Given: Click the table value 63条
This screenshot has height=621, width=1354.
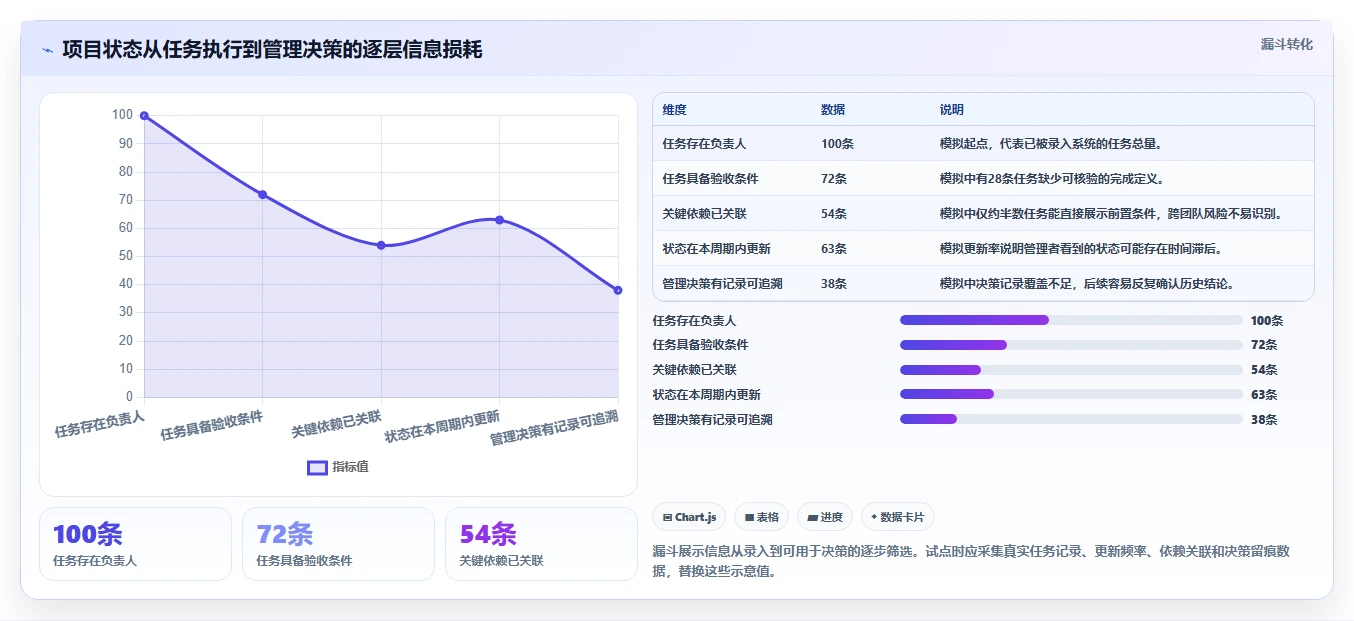Looking at the screenshot, I should pos(834,249).
